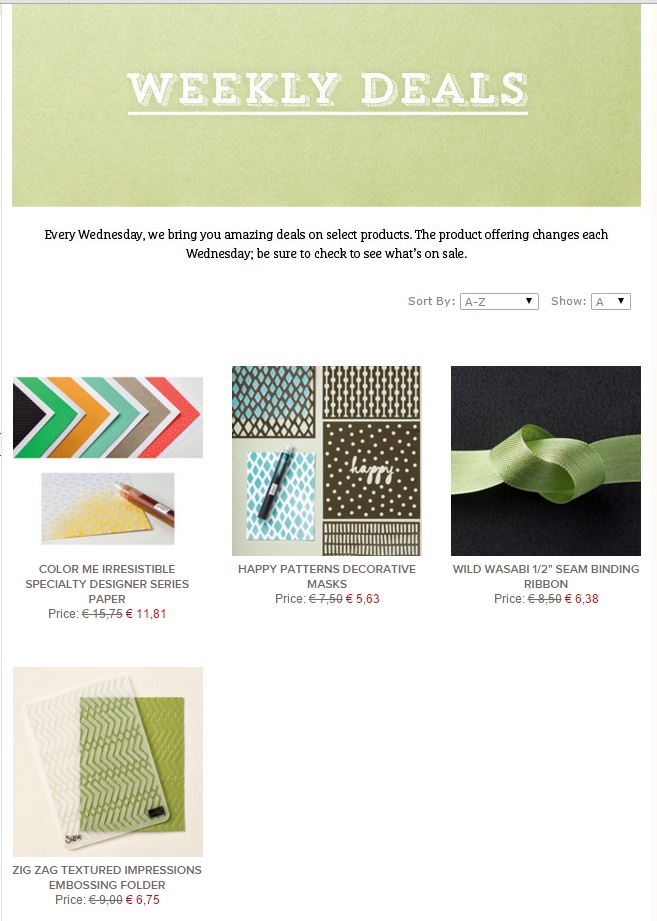
Task: Click the € 6,75 embossing folder price
Action: [143, 900]
